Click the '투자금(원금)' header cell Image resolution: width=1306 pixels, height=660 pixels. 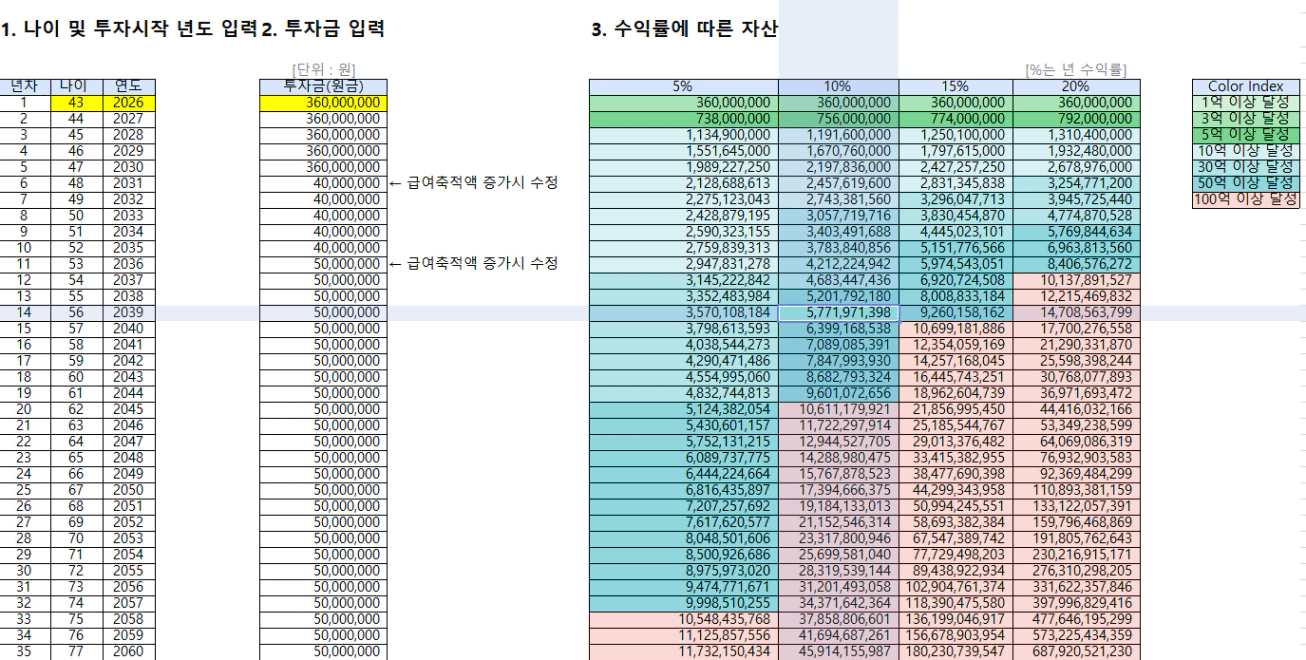click(321, 87)
